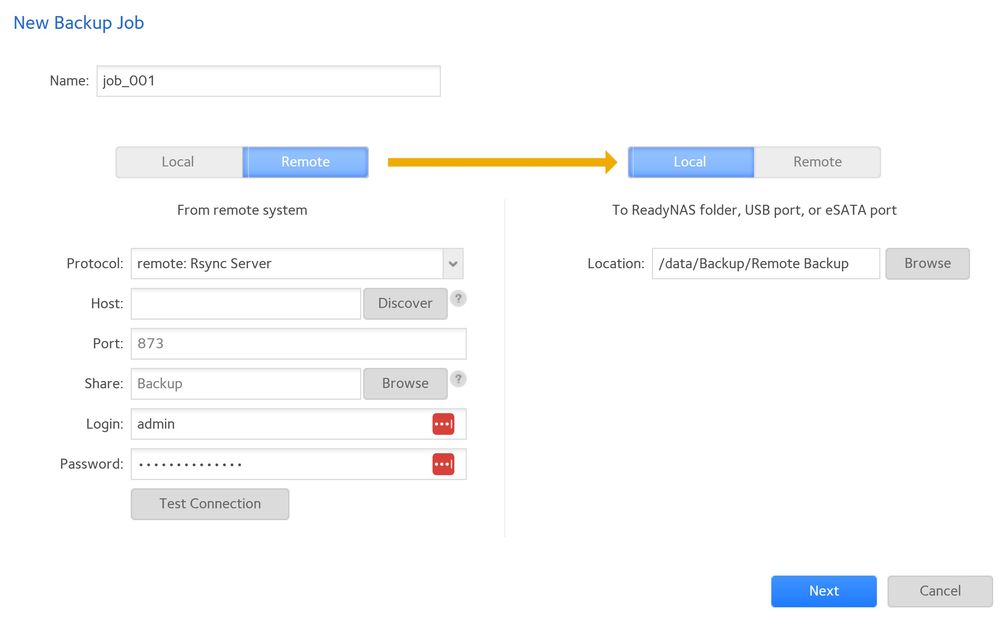Image resolution: width=999 pixels, height=631 pixels.
Task: Click the Protocol combo box showing Rsync Server
Action: [x=286, y=264]
